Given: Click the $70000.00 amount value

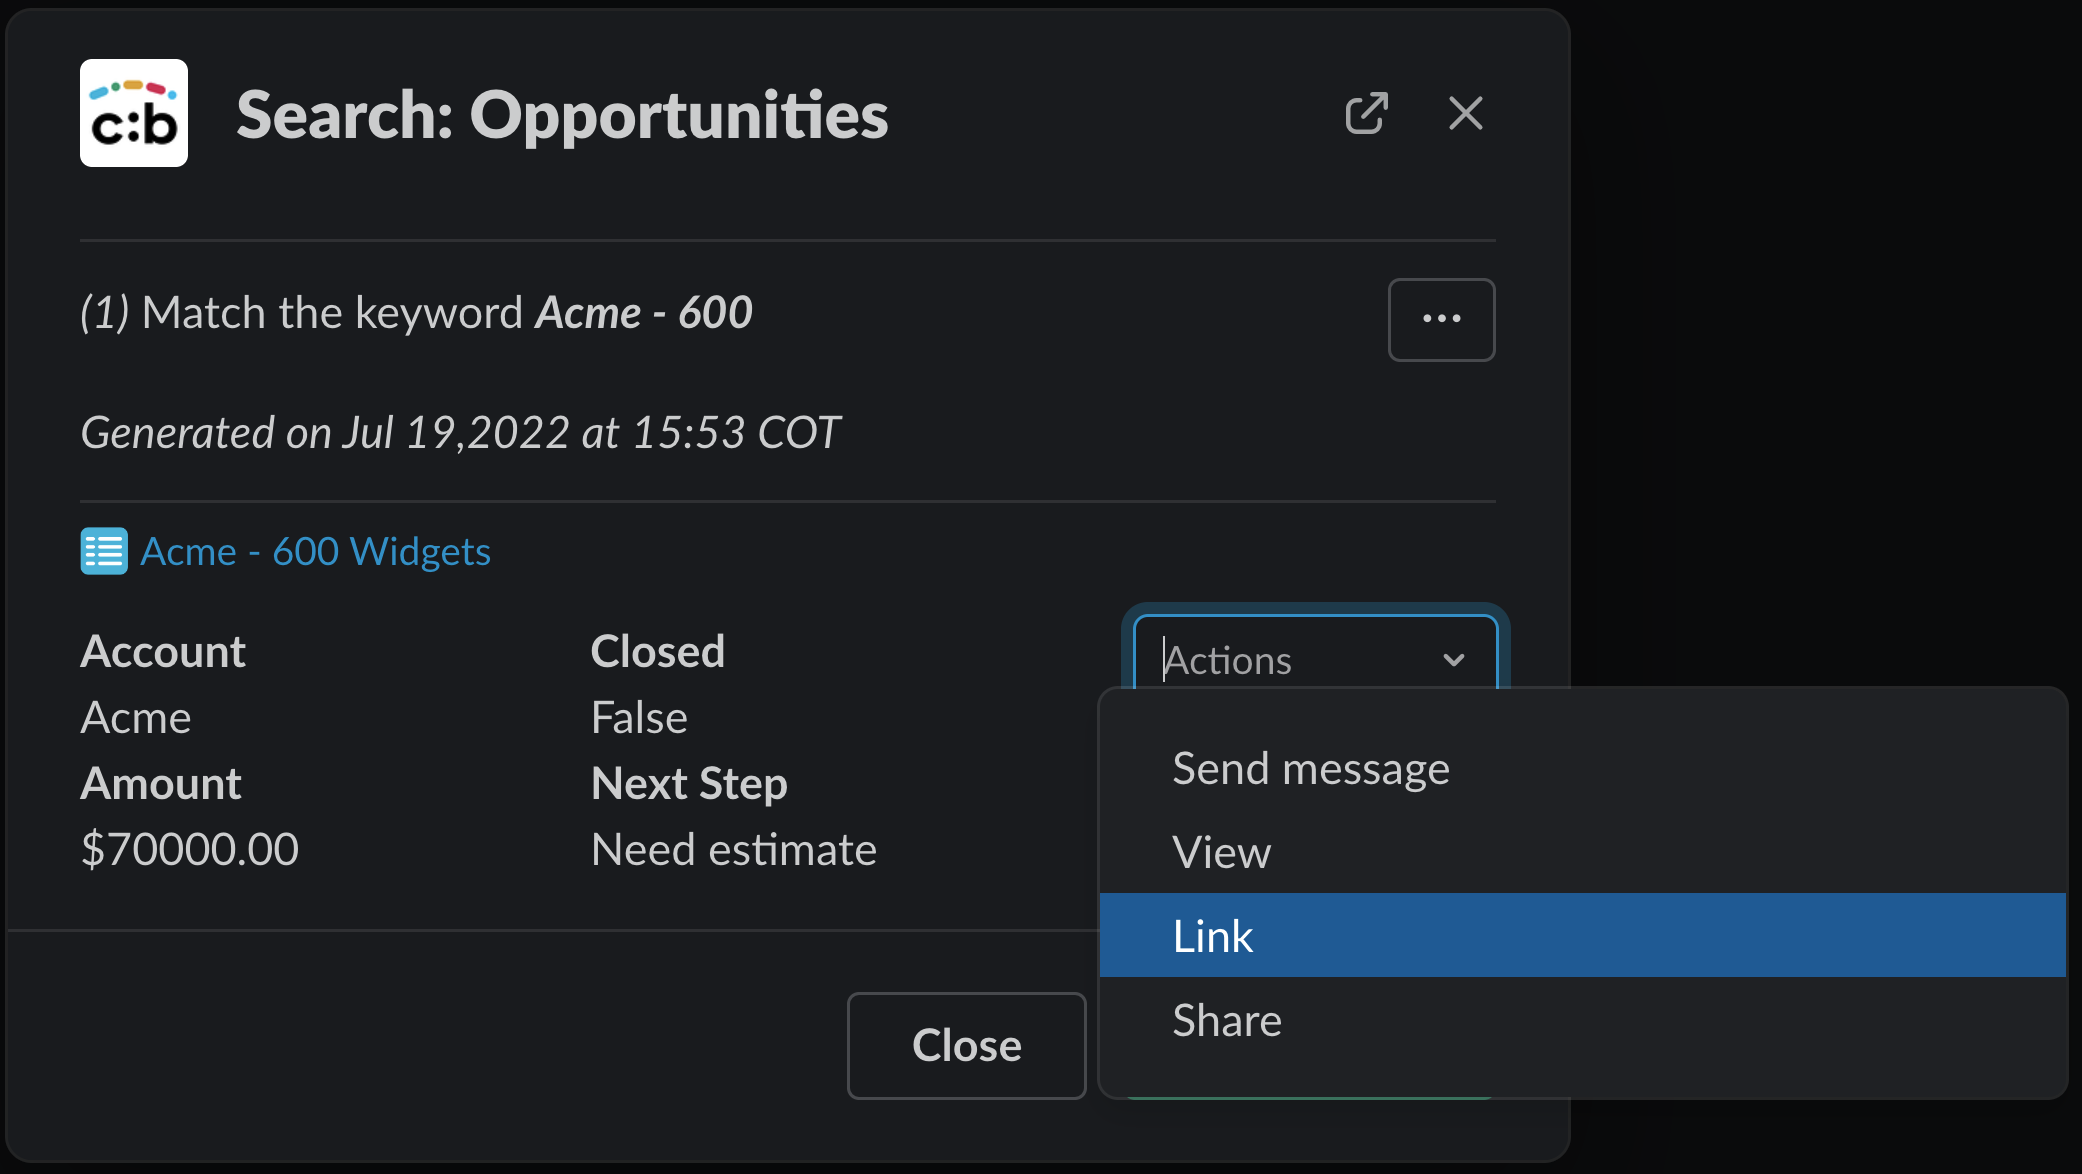Looking at the screenshot, I should 190,849.
